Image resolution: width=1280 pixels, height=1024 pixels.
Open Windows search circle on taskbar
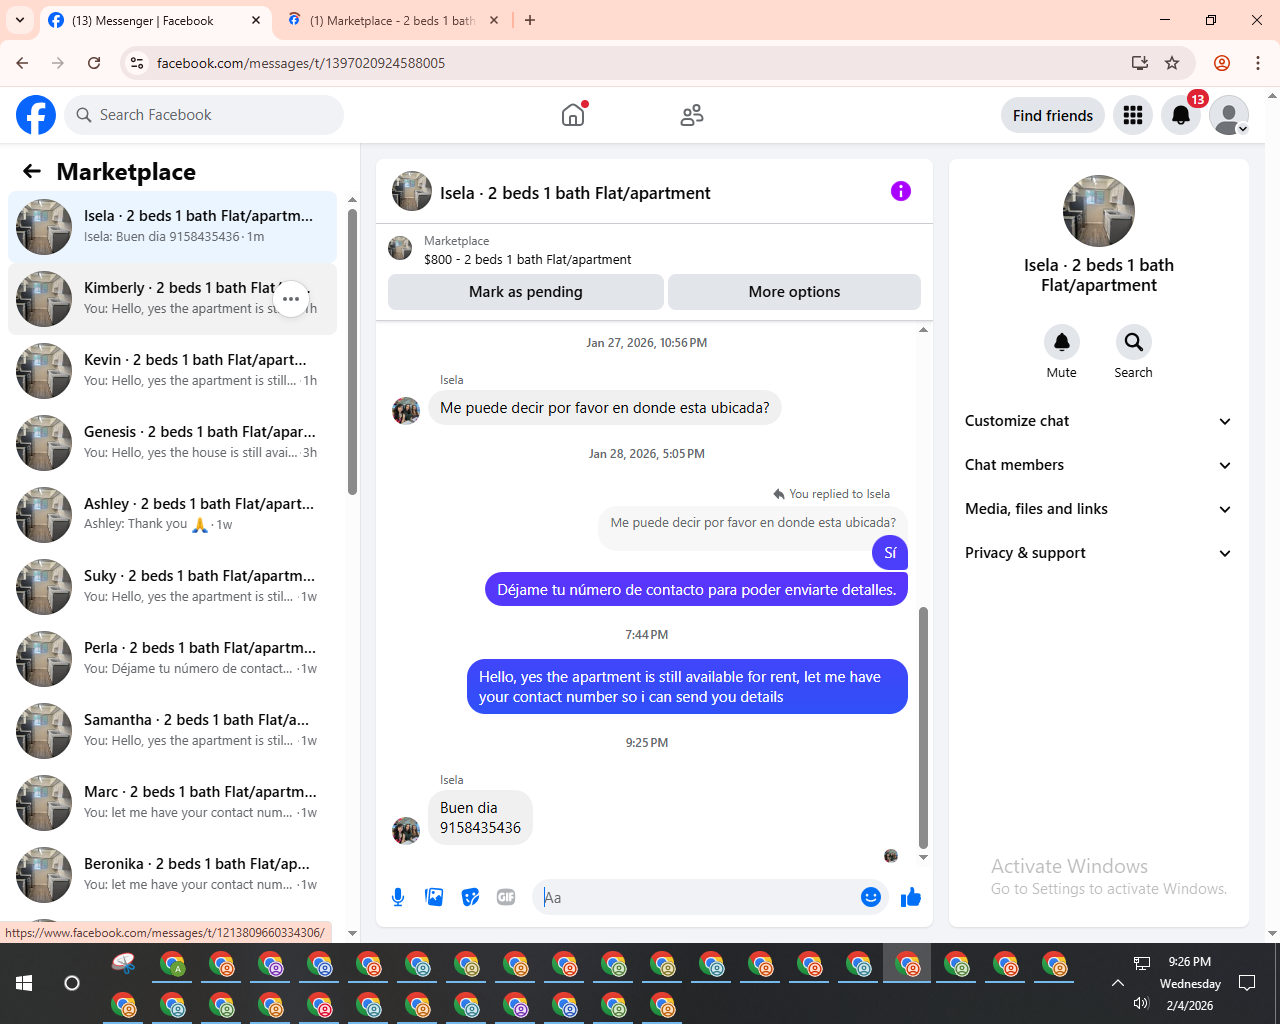click(x=72, y=983)
